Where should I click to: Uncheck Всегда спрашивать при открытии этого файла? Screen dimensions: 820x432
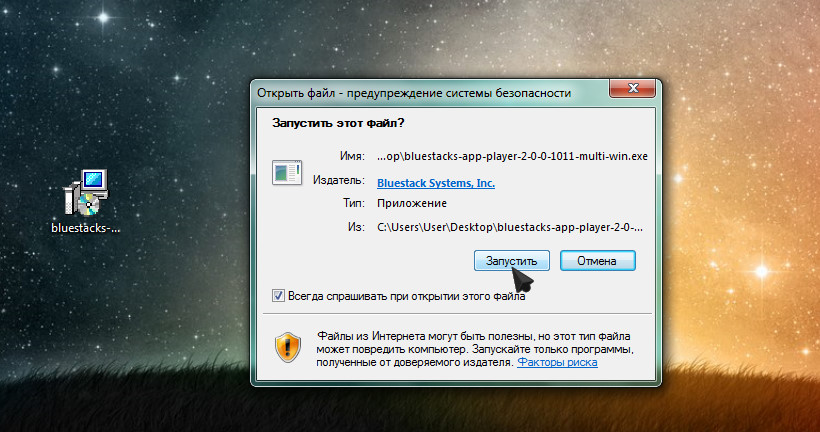(278, 296)
